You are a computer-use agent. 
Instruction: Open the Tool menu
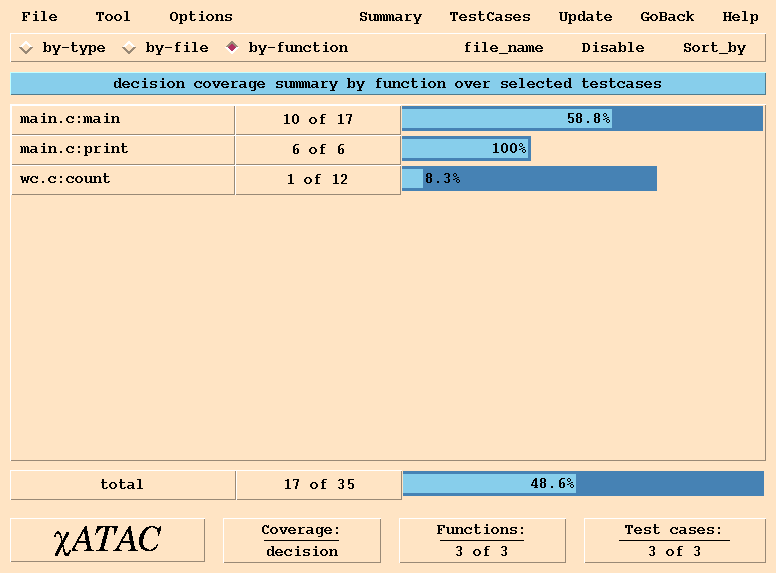point(113,17)
